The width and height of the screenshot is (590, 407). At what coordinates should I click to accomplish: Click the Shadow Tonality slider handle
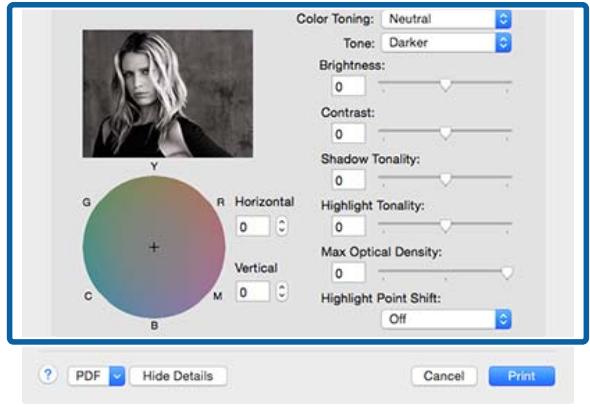(x=446, y=180)
